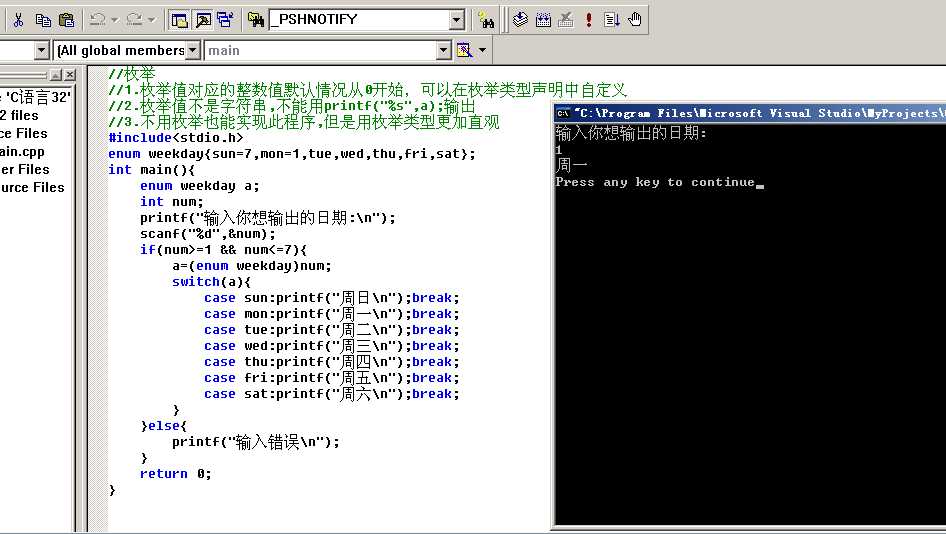Click the 'switch(a){' line
This screenshot has width=946, height=534.
211,281
